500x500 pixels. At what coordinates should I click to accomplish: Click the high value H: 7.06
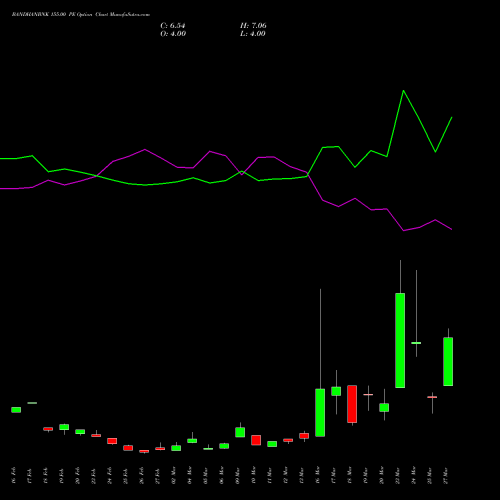(253, 26)
